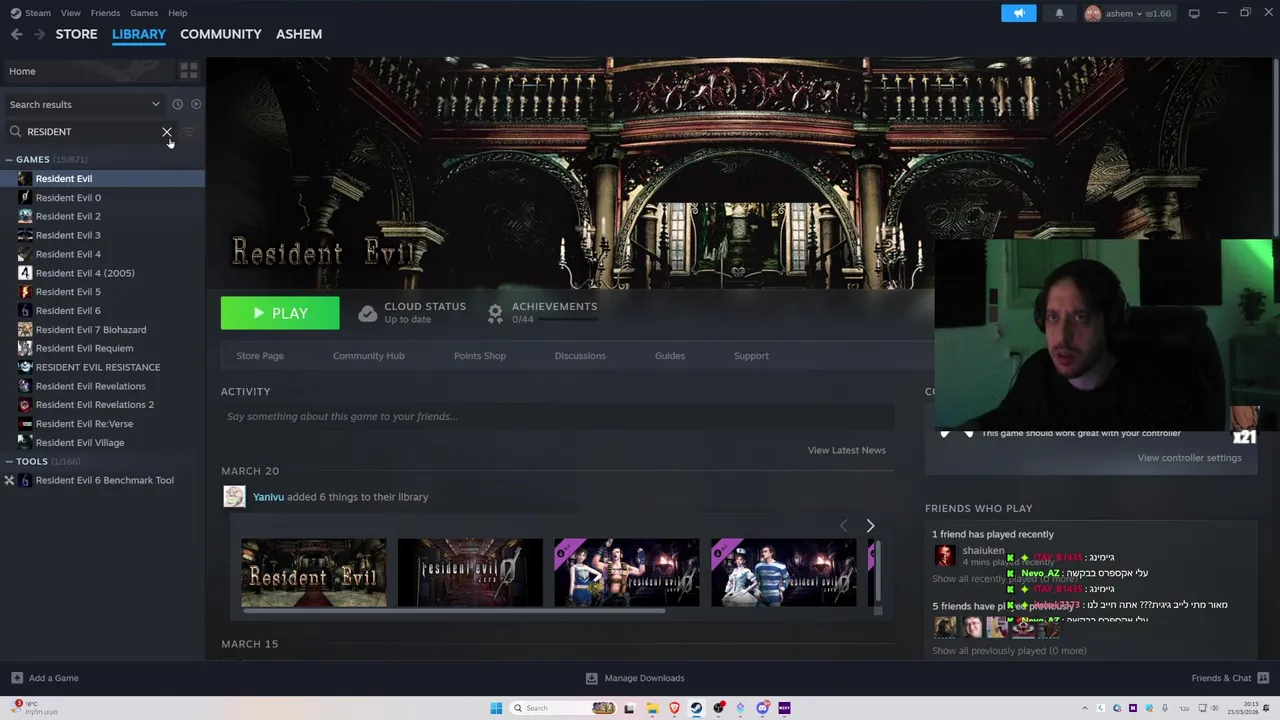Select Resident Evil 5 in the list
This screenshot has height=720, width=1280.
(x=68, y=292)
